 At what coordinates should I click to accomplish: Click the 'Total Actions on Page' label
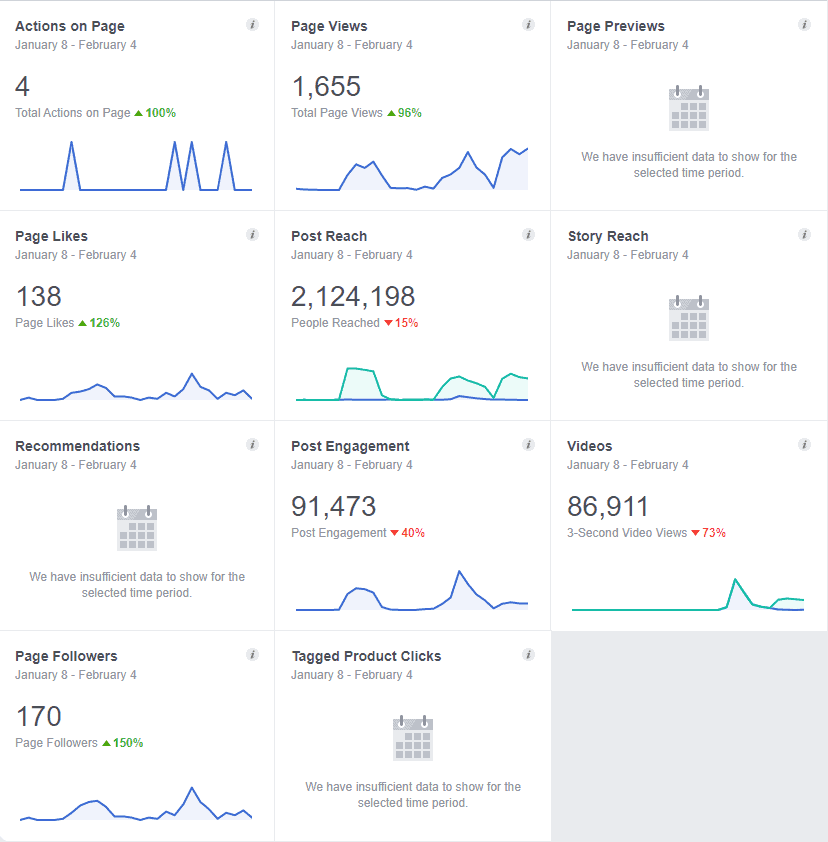[72, 113]
